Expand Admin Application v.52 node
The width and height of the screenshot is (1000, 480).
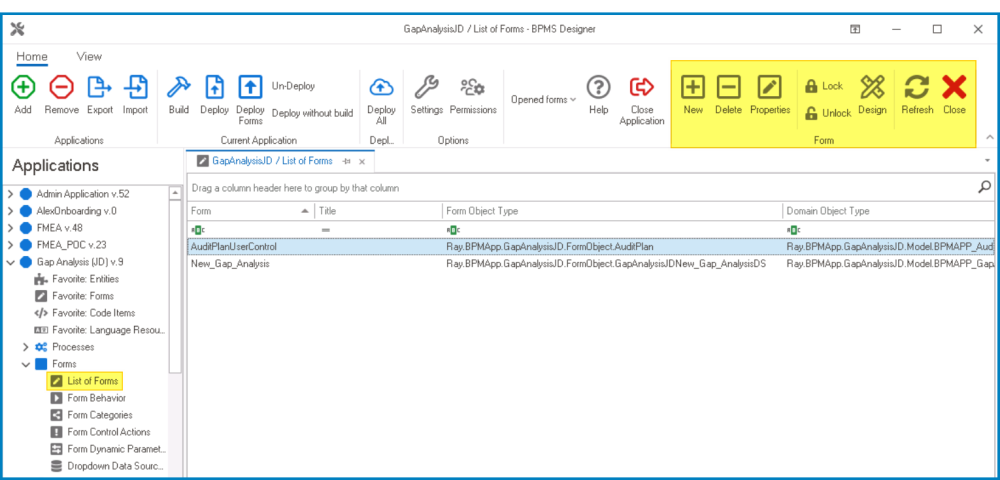coord(10,194)
